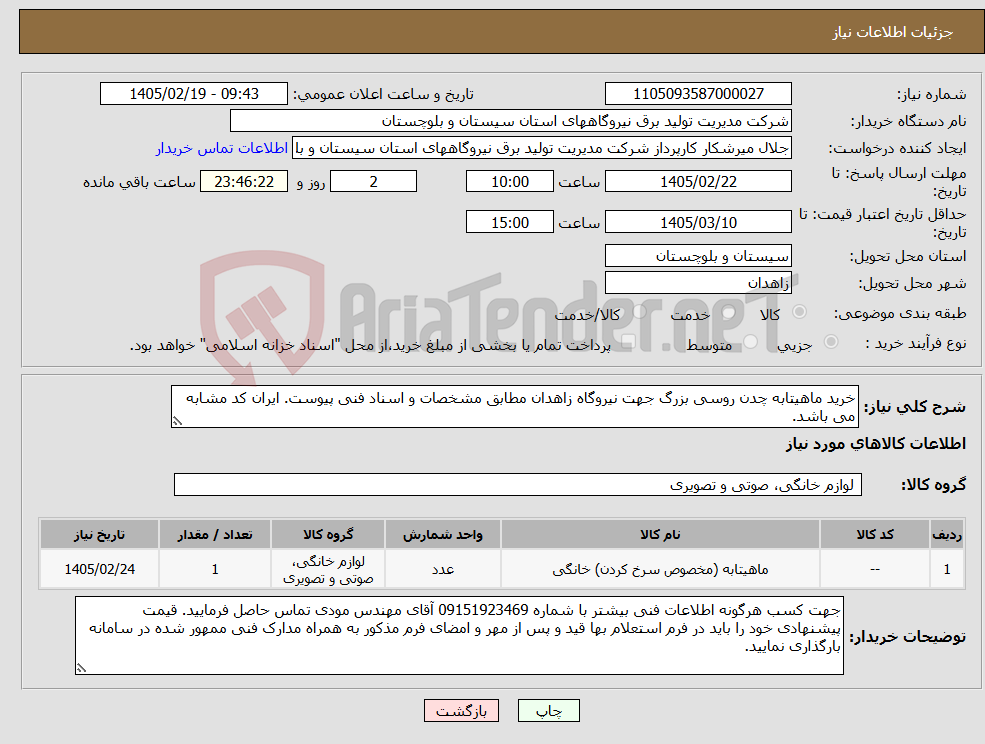Click the واحد شمارش column header
The width and height of the screenshot is (985, 744).
(x=443, y=534)
